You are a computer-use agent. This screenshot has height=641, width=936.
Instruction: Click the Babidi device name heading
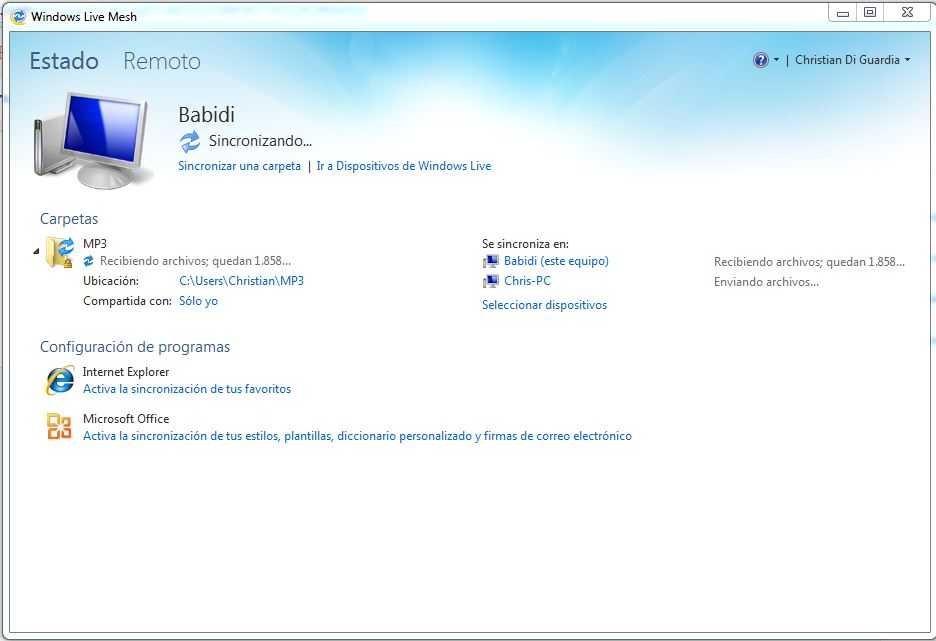click(207, 115)
